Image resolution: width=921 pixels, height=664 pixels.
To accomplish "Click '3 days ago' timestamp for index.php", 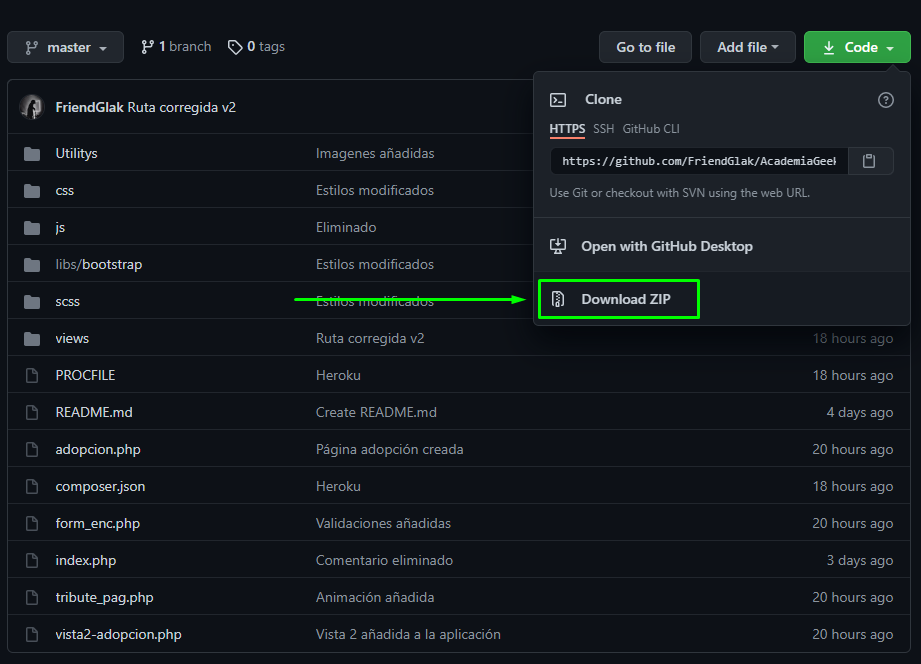I will [860, 561].
